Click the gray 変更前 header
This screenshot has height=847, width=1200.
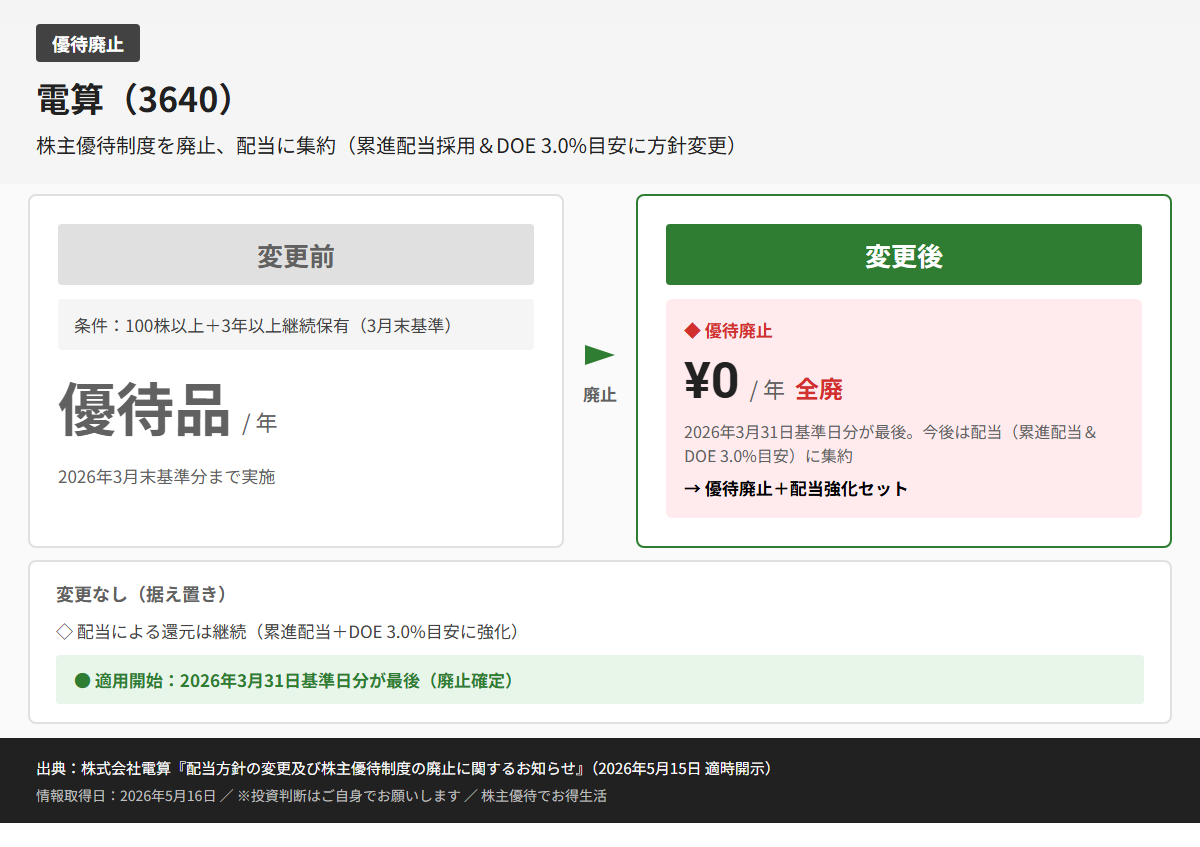click(296, 255)
